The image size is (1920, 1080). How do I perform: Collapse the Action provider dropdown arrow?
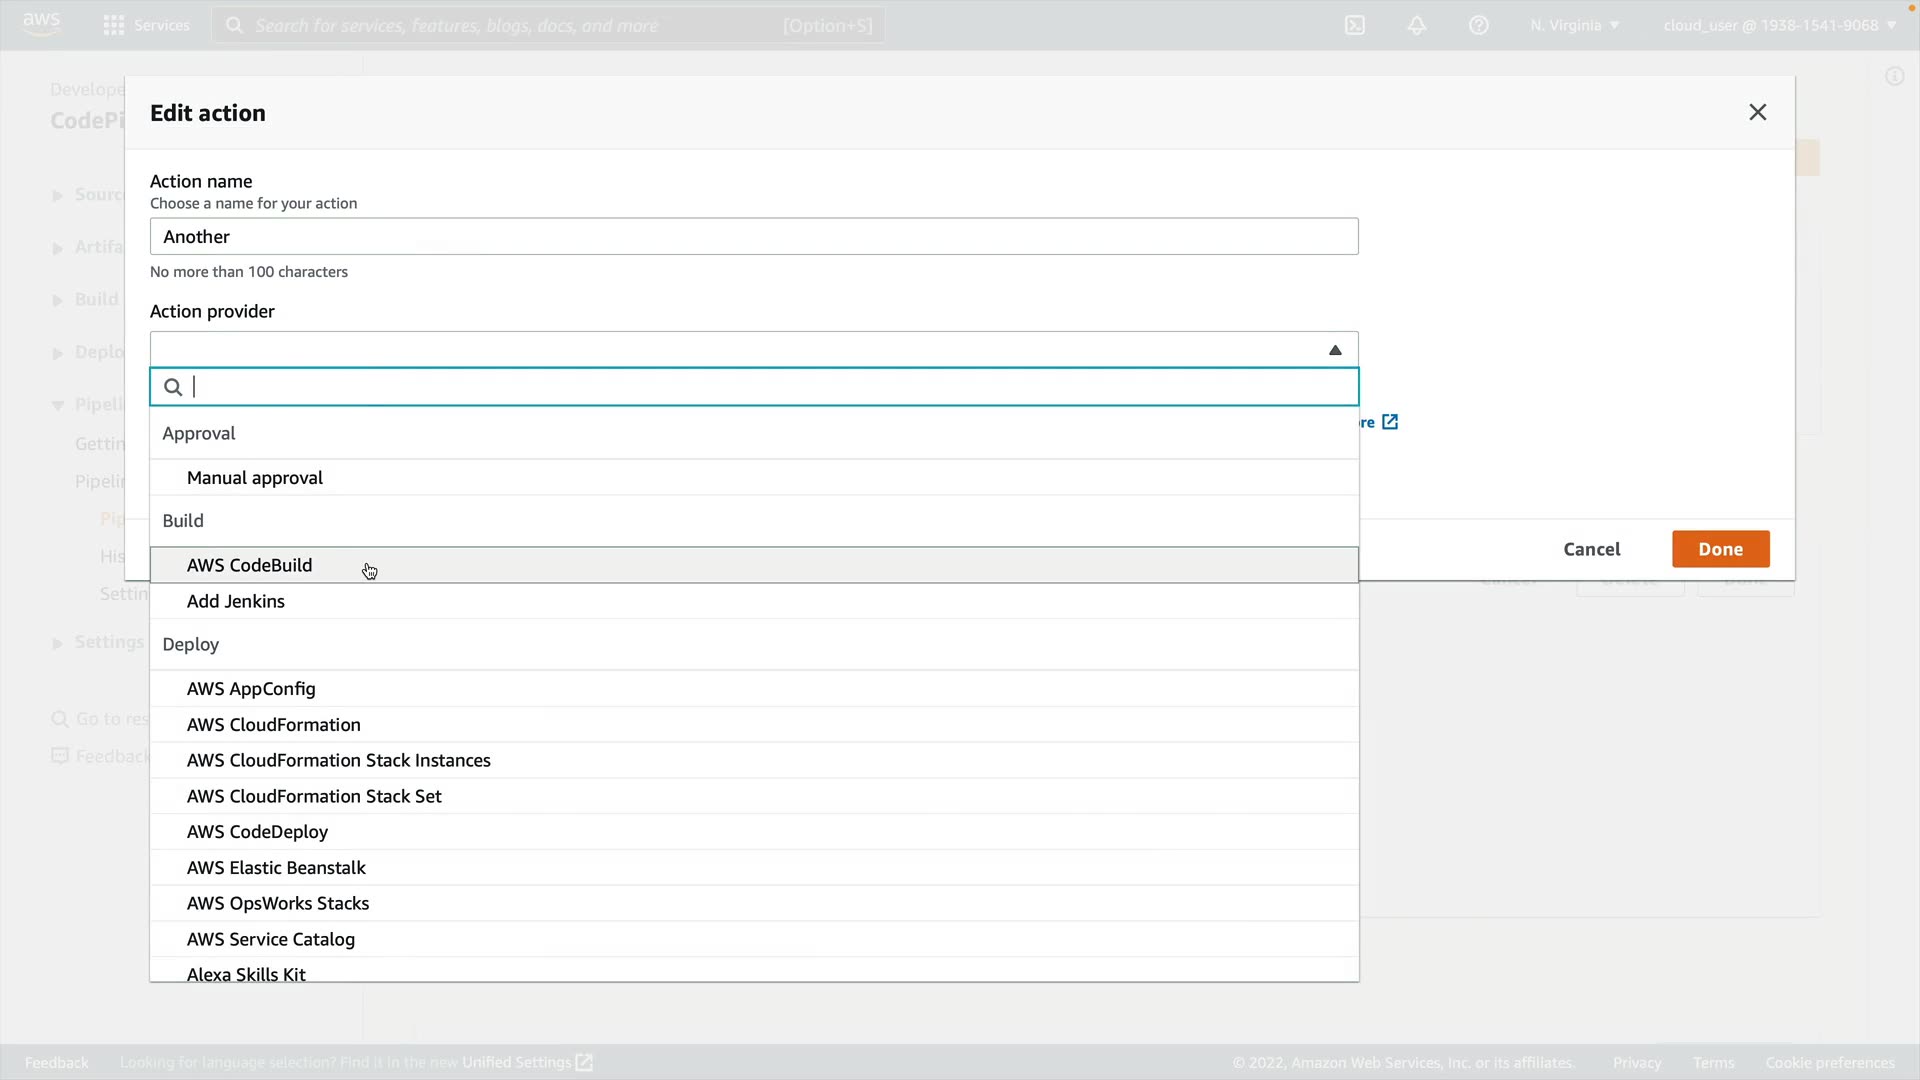(1335, 350)
